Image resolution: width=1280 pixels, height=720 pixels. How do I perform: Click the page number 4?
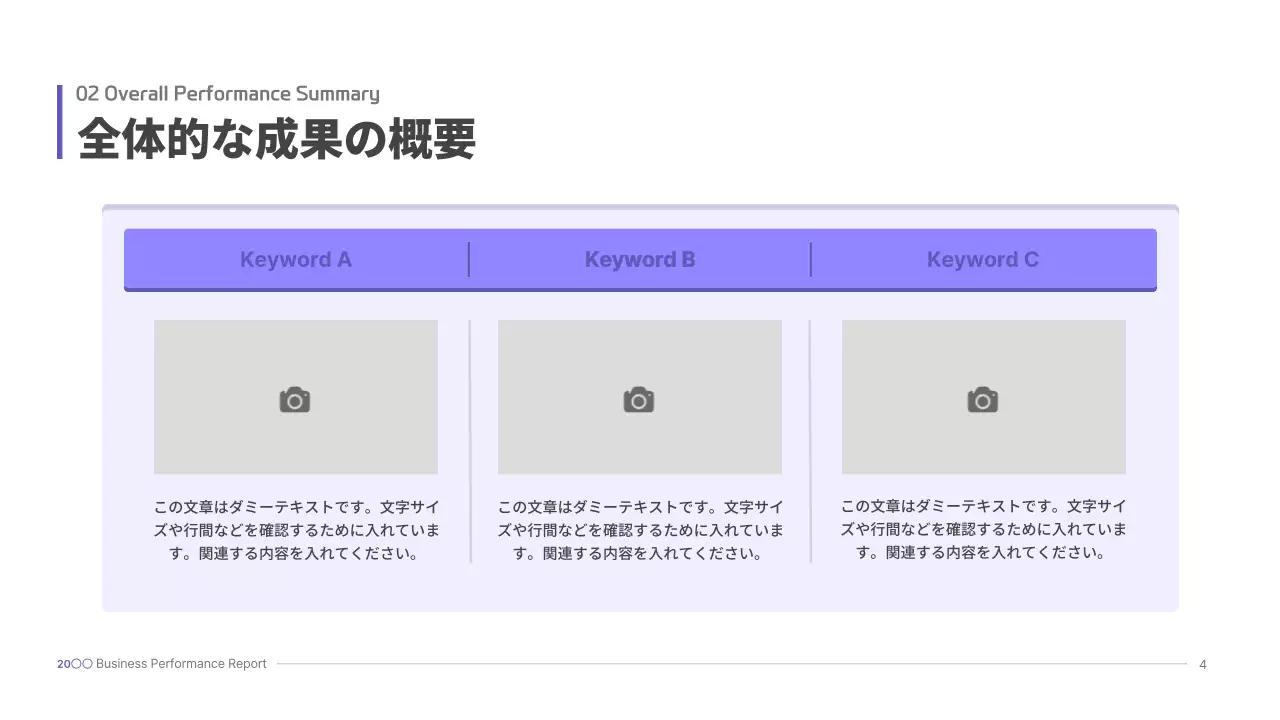(1203, 664)
